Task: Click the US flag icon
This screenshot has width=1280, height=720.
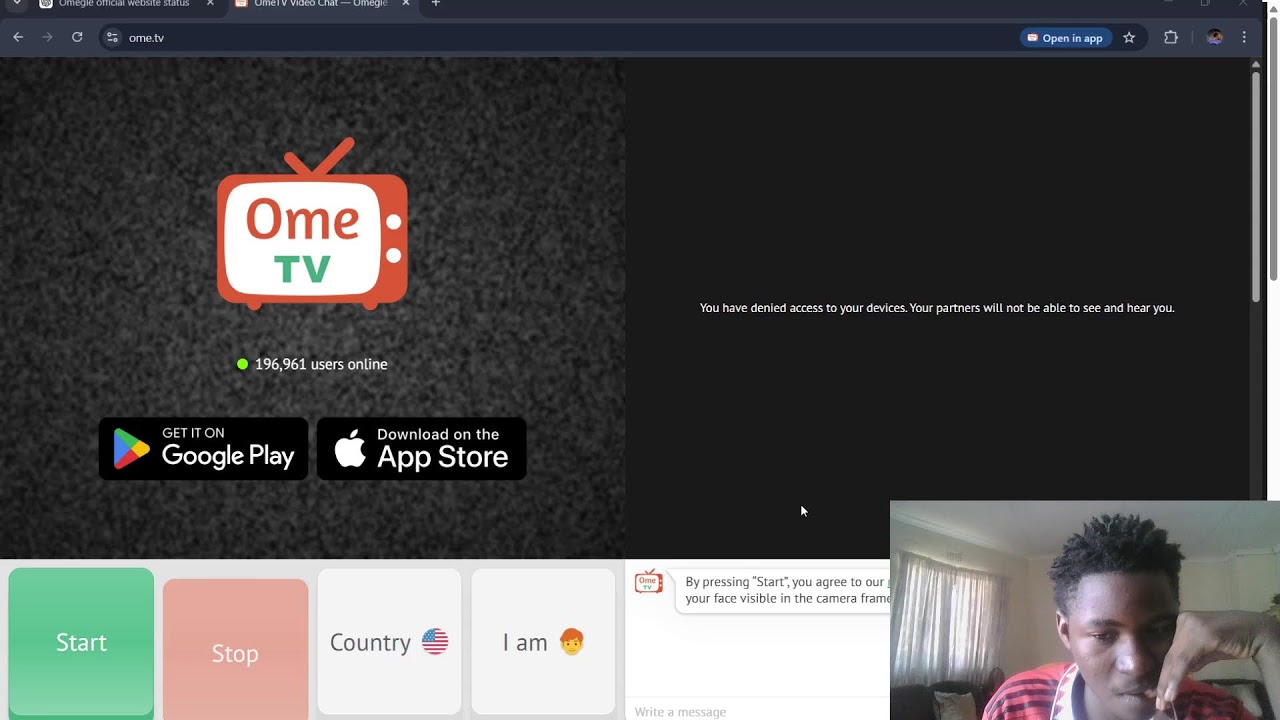Action: pos(435,641)
